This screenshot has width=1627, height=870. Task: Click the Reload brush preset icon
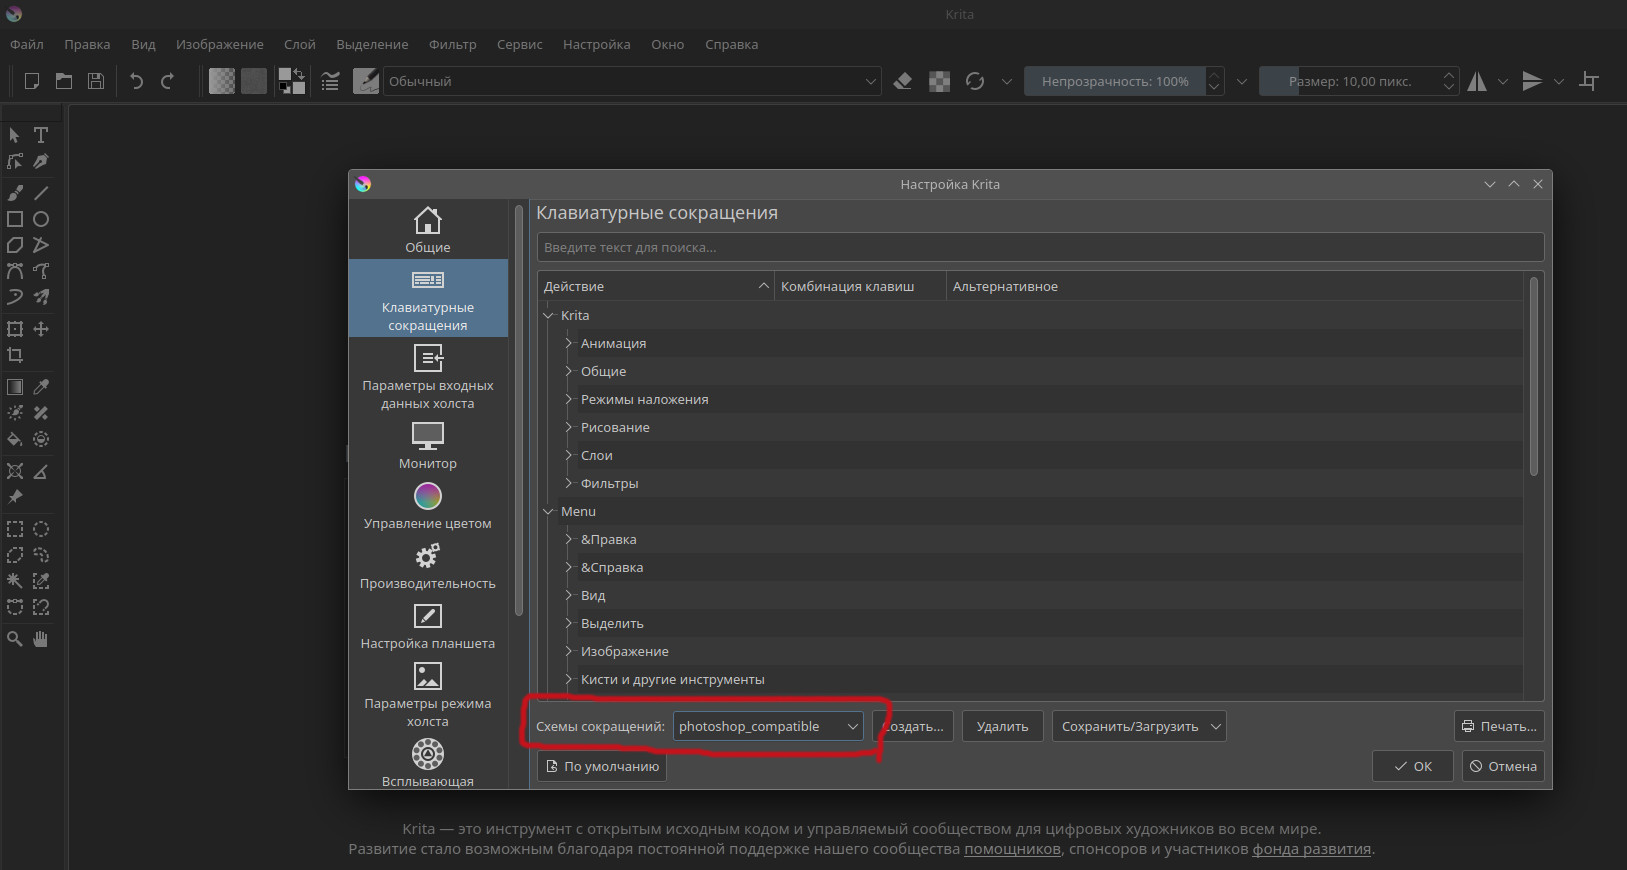coord(975,81)
